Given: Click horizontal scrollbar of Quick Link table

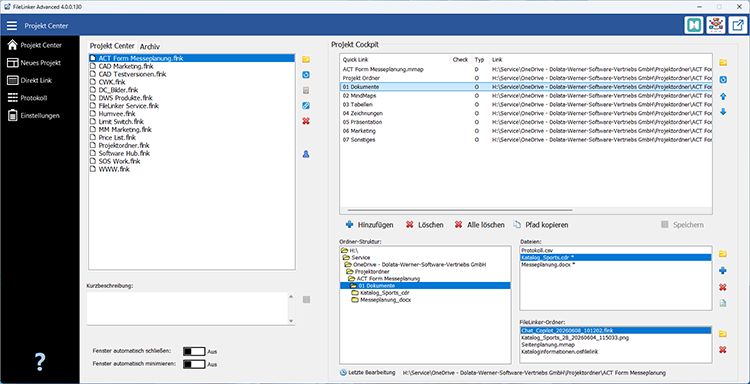Looking at the screenshot, I should point(460,210).
